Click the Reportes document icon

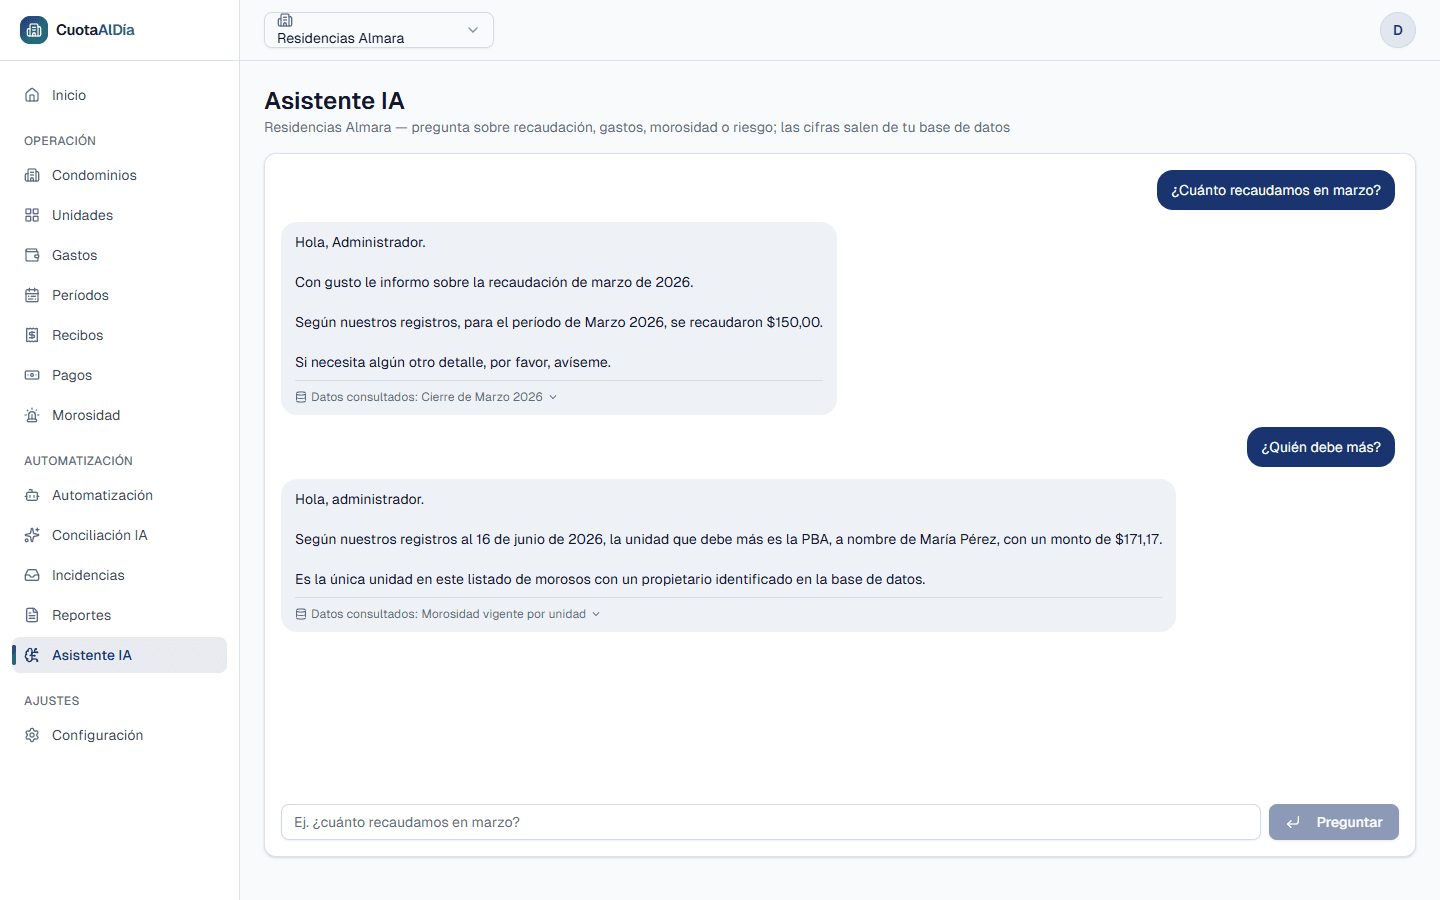32,615
